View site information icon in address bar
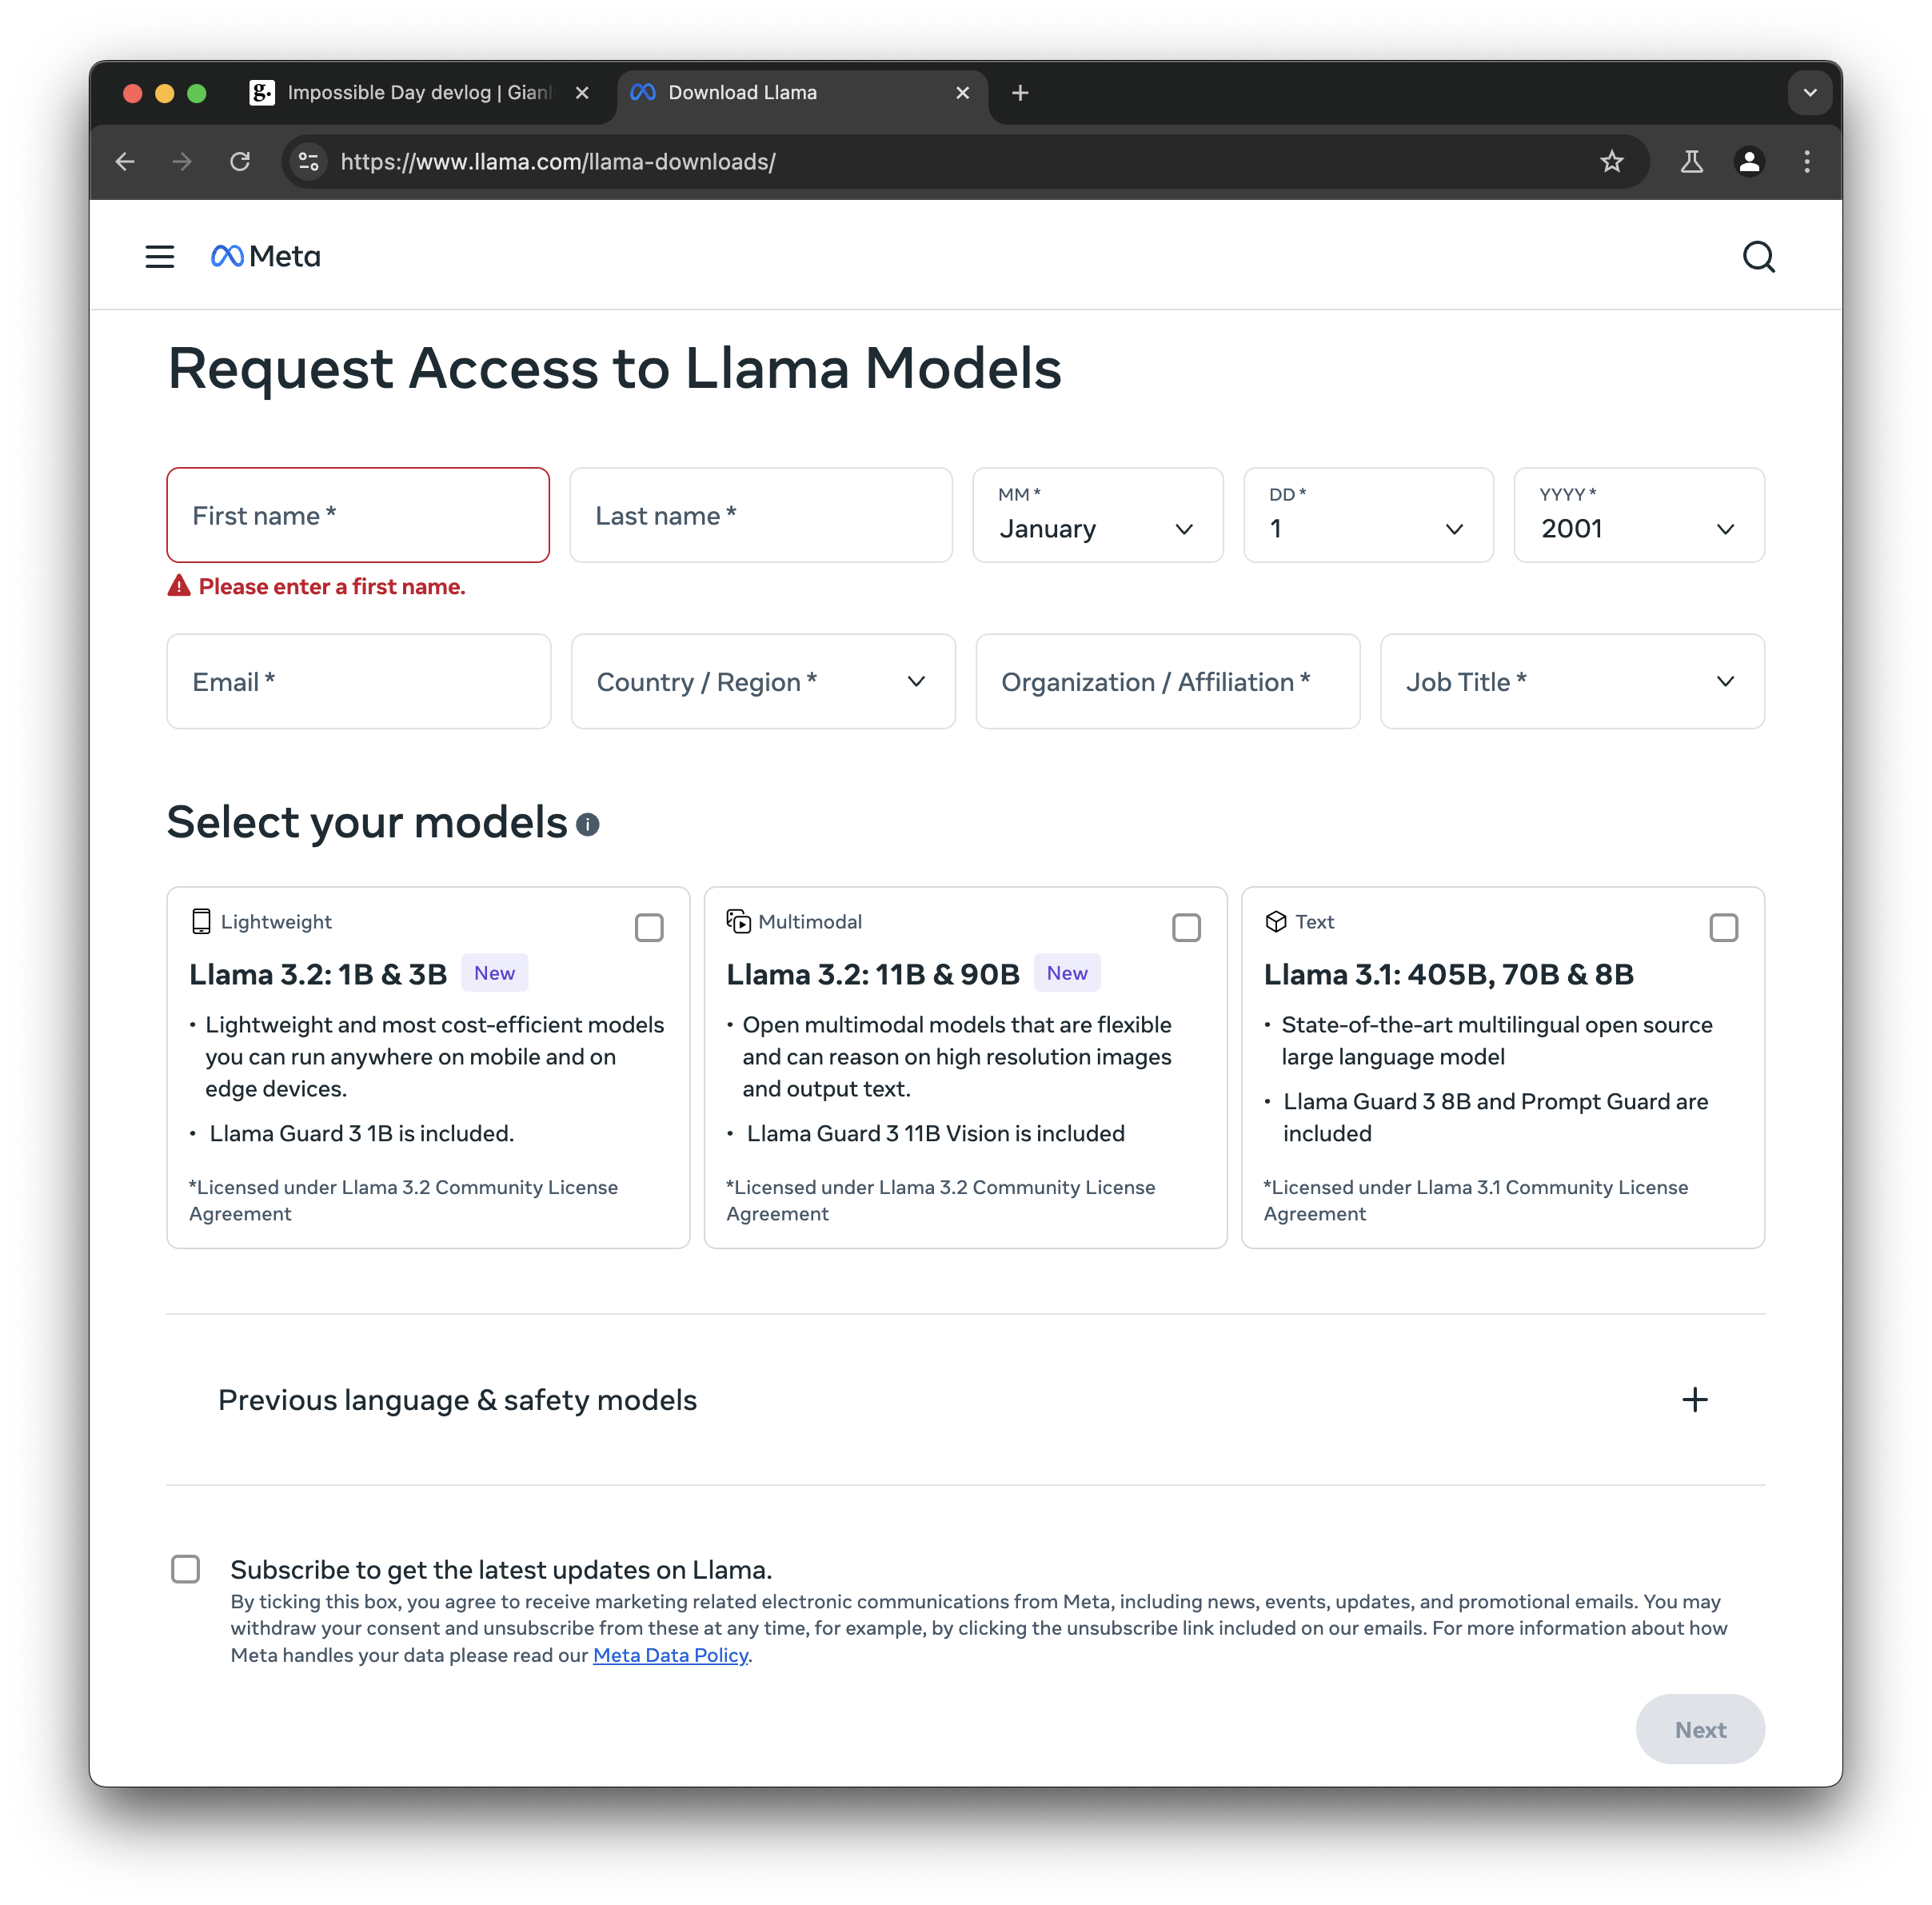 [309, 161]
